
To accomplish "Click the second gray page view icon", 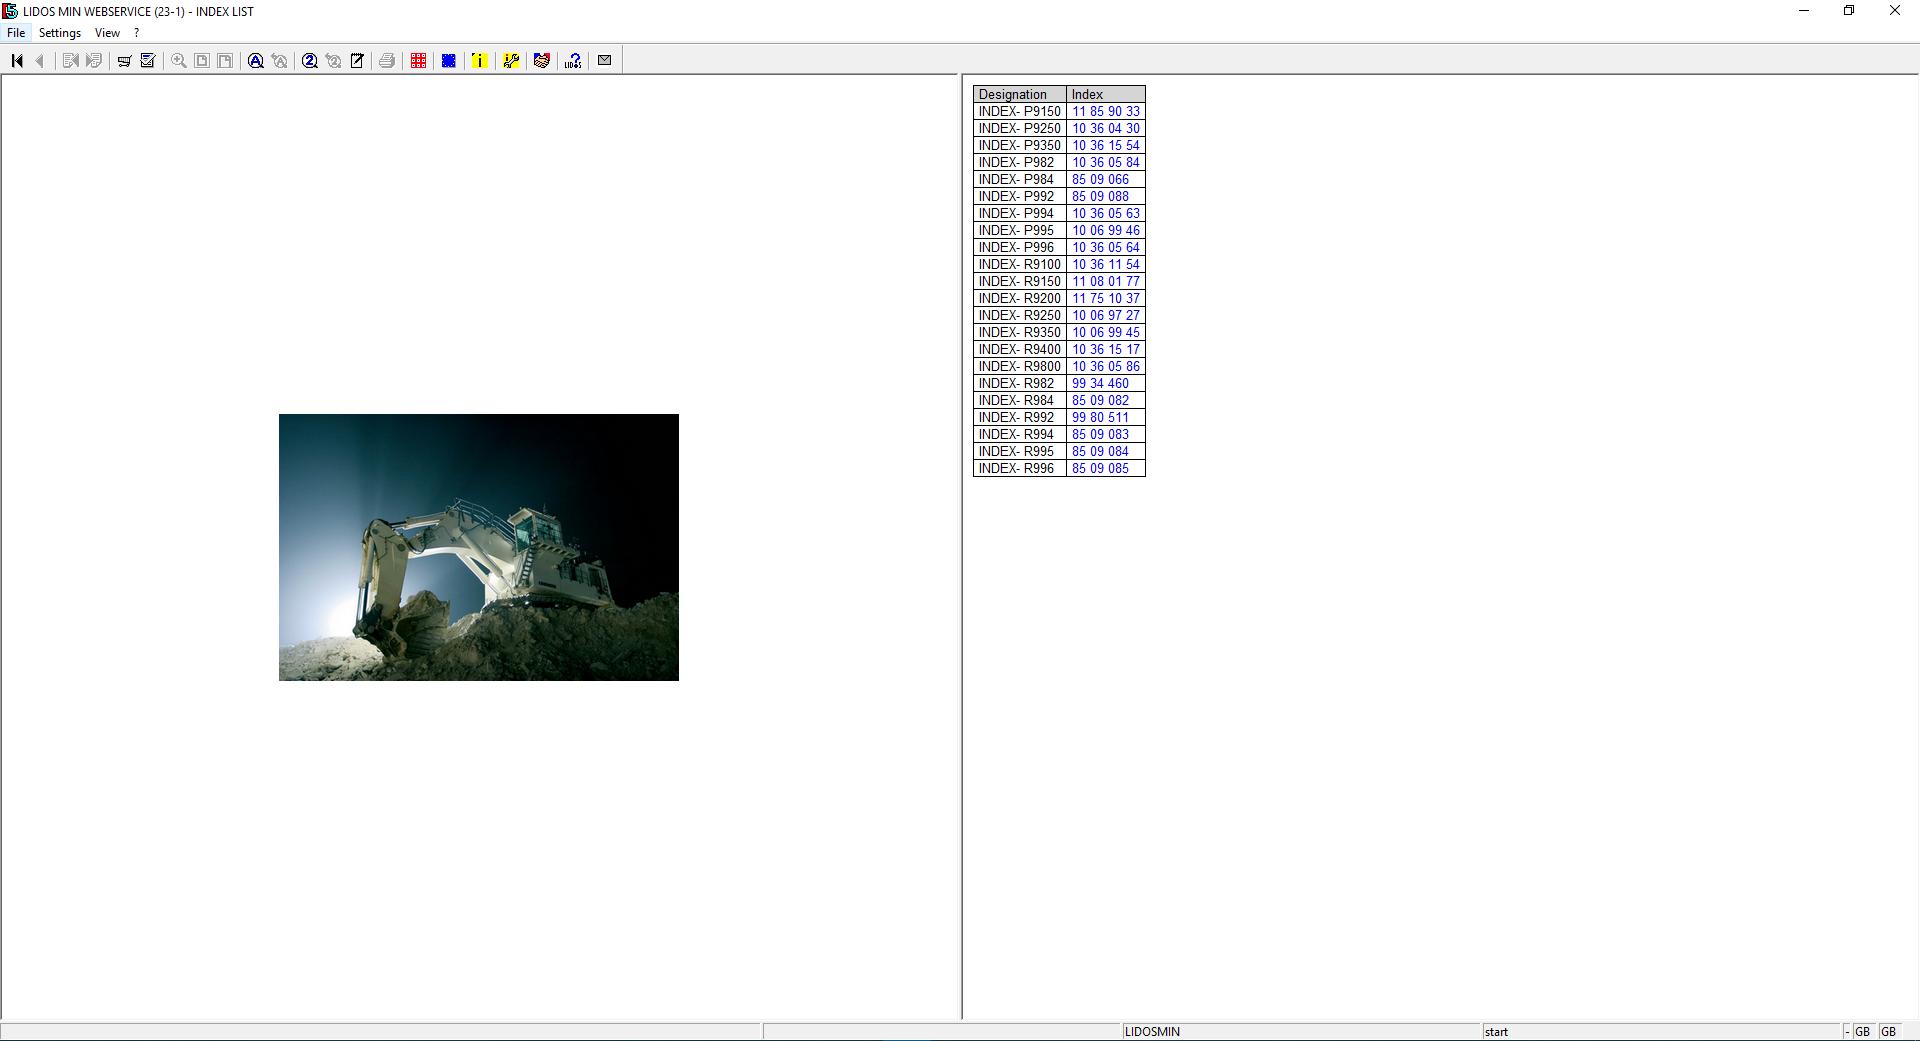I will click(226, 61).
